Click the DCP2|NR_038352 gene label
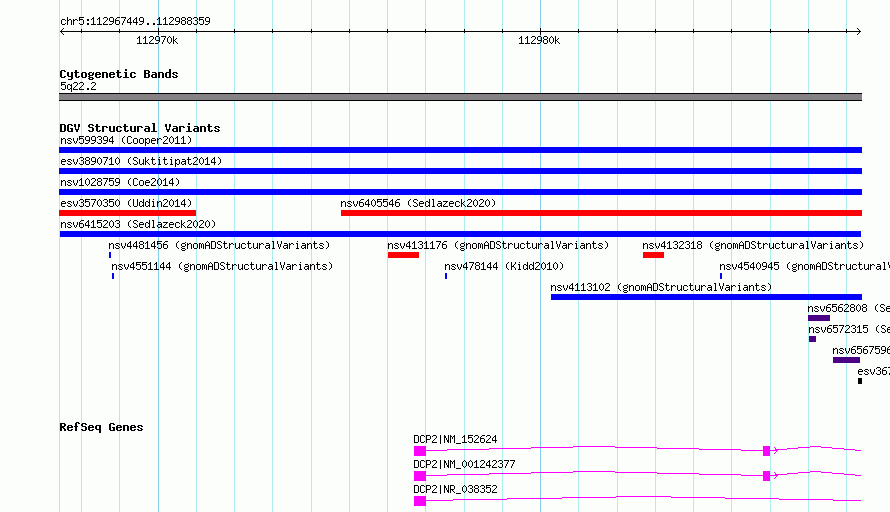Image resolution: width=890 pixels, height=512 pixels. coord(455,489)
